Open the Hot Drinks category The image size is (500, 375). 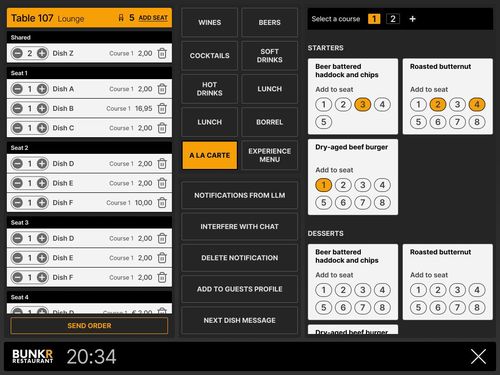(x=209, y=89)
